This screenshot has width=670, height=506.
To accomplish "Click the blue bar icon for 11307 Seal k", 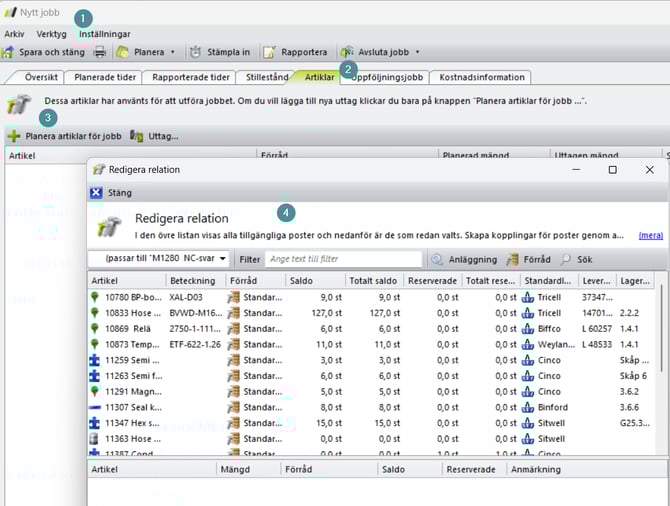I will click(94, 408).
